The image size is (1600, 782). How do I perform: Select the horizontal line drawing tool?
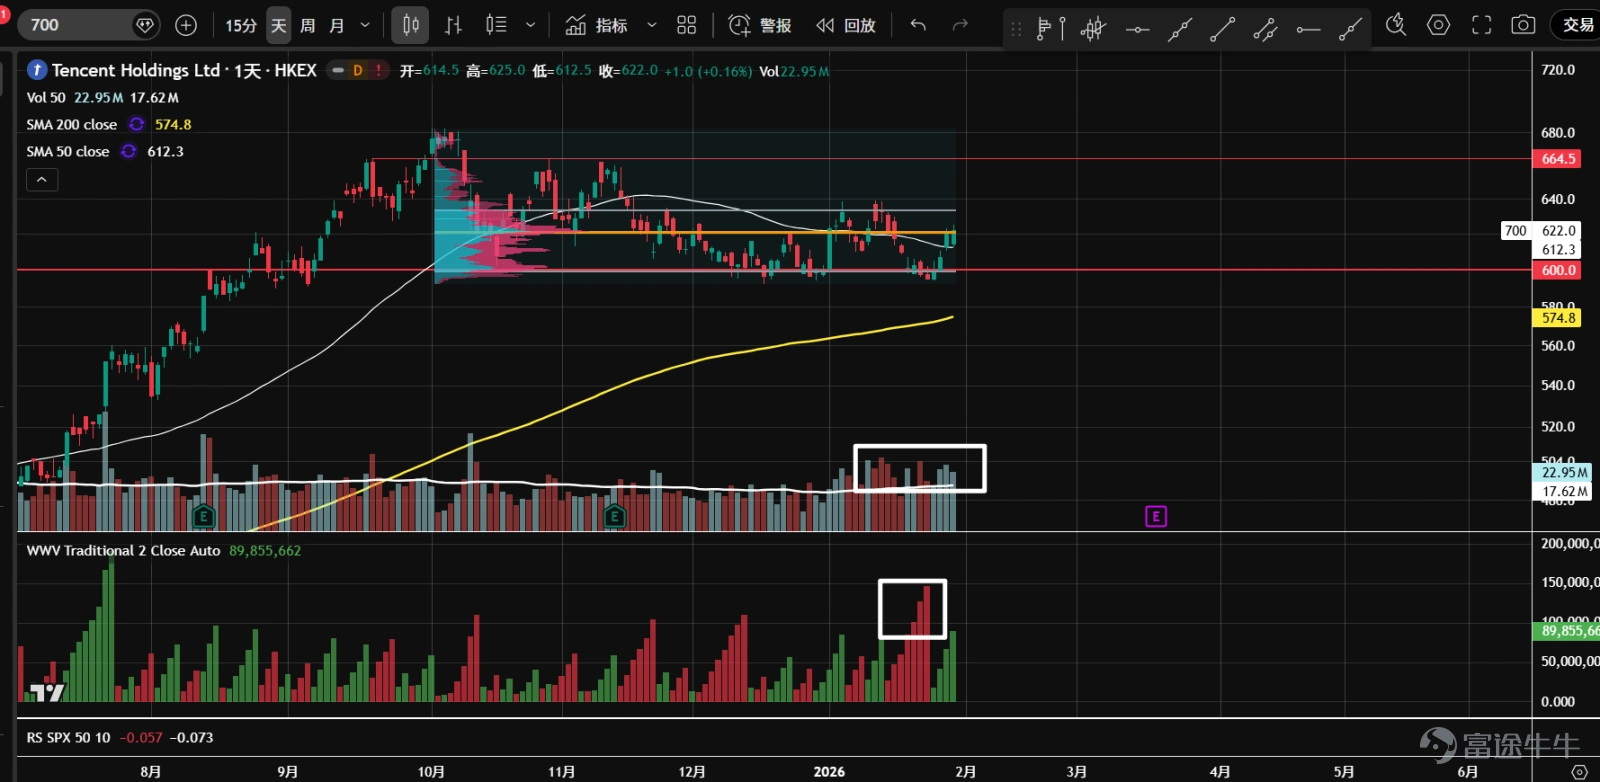(1137, 29)
